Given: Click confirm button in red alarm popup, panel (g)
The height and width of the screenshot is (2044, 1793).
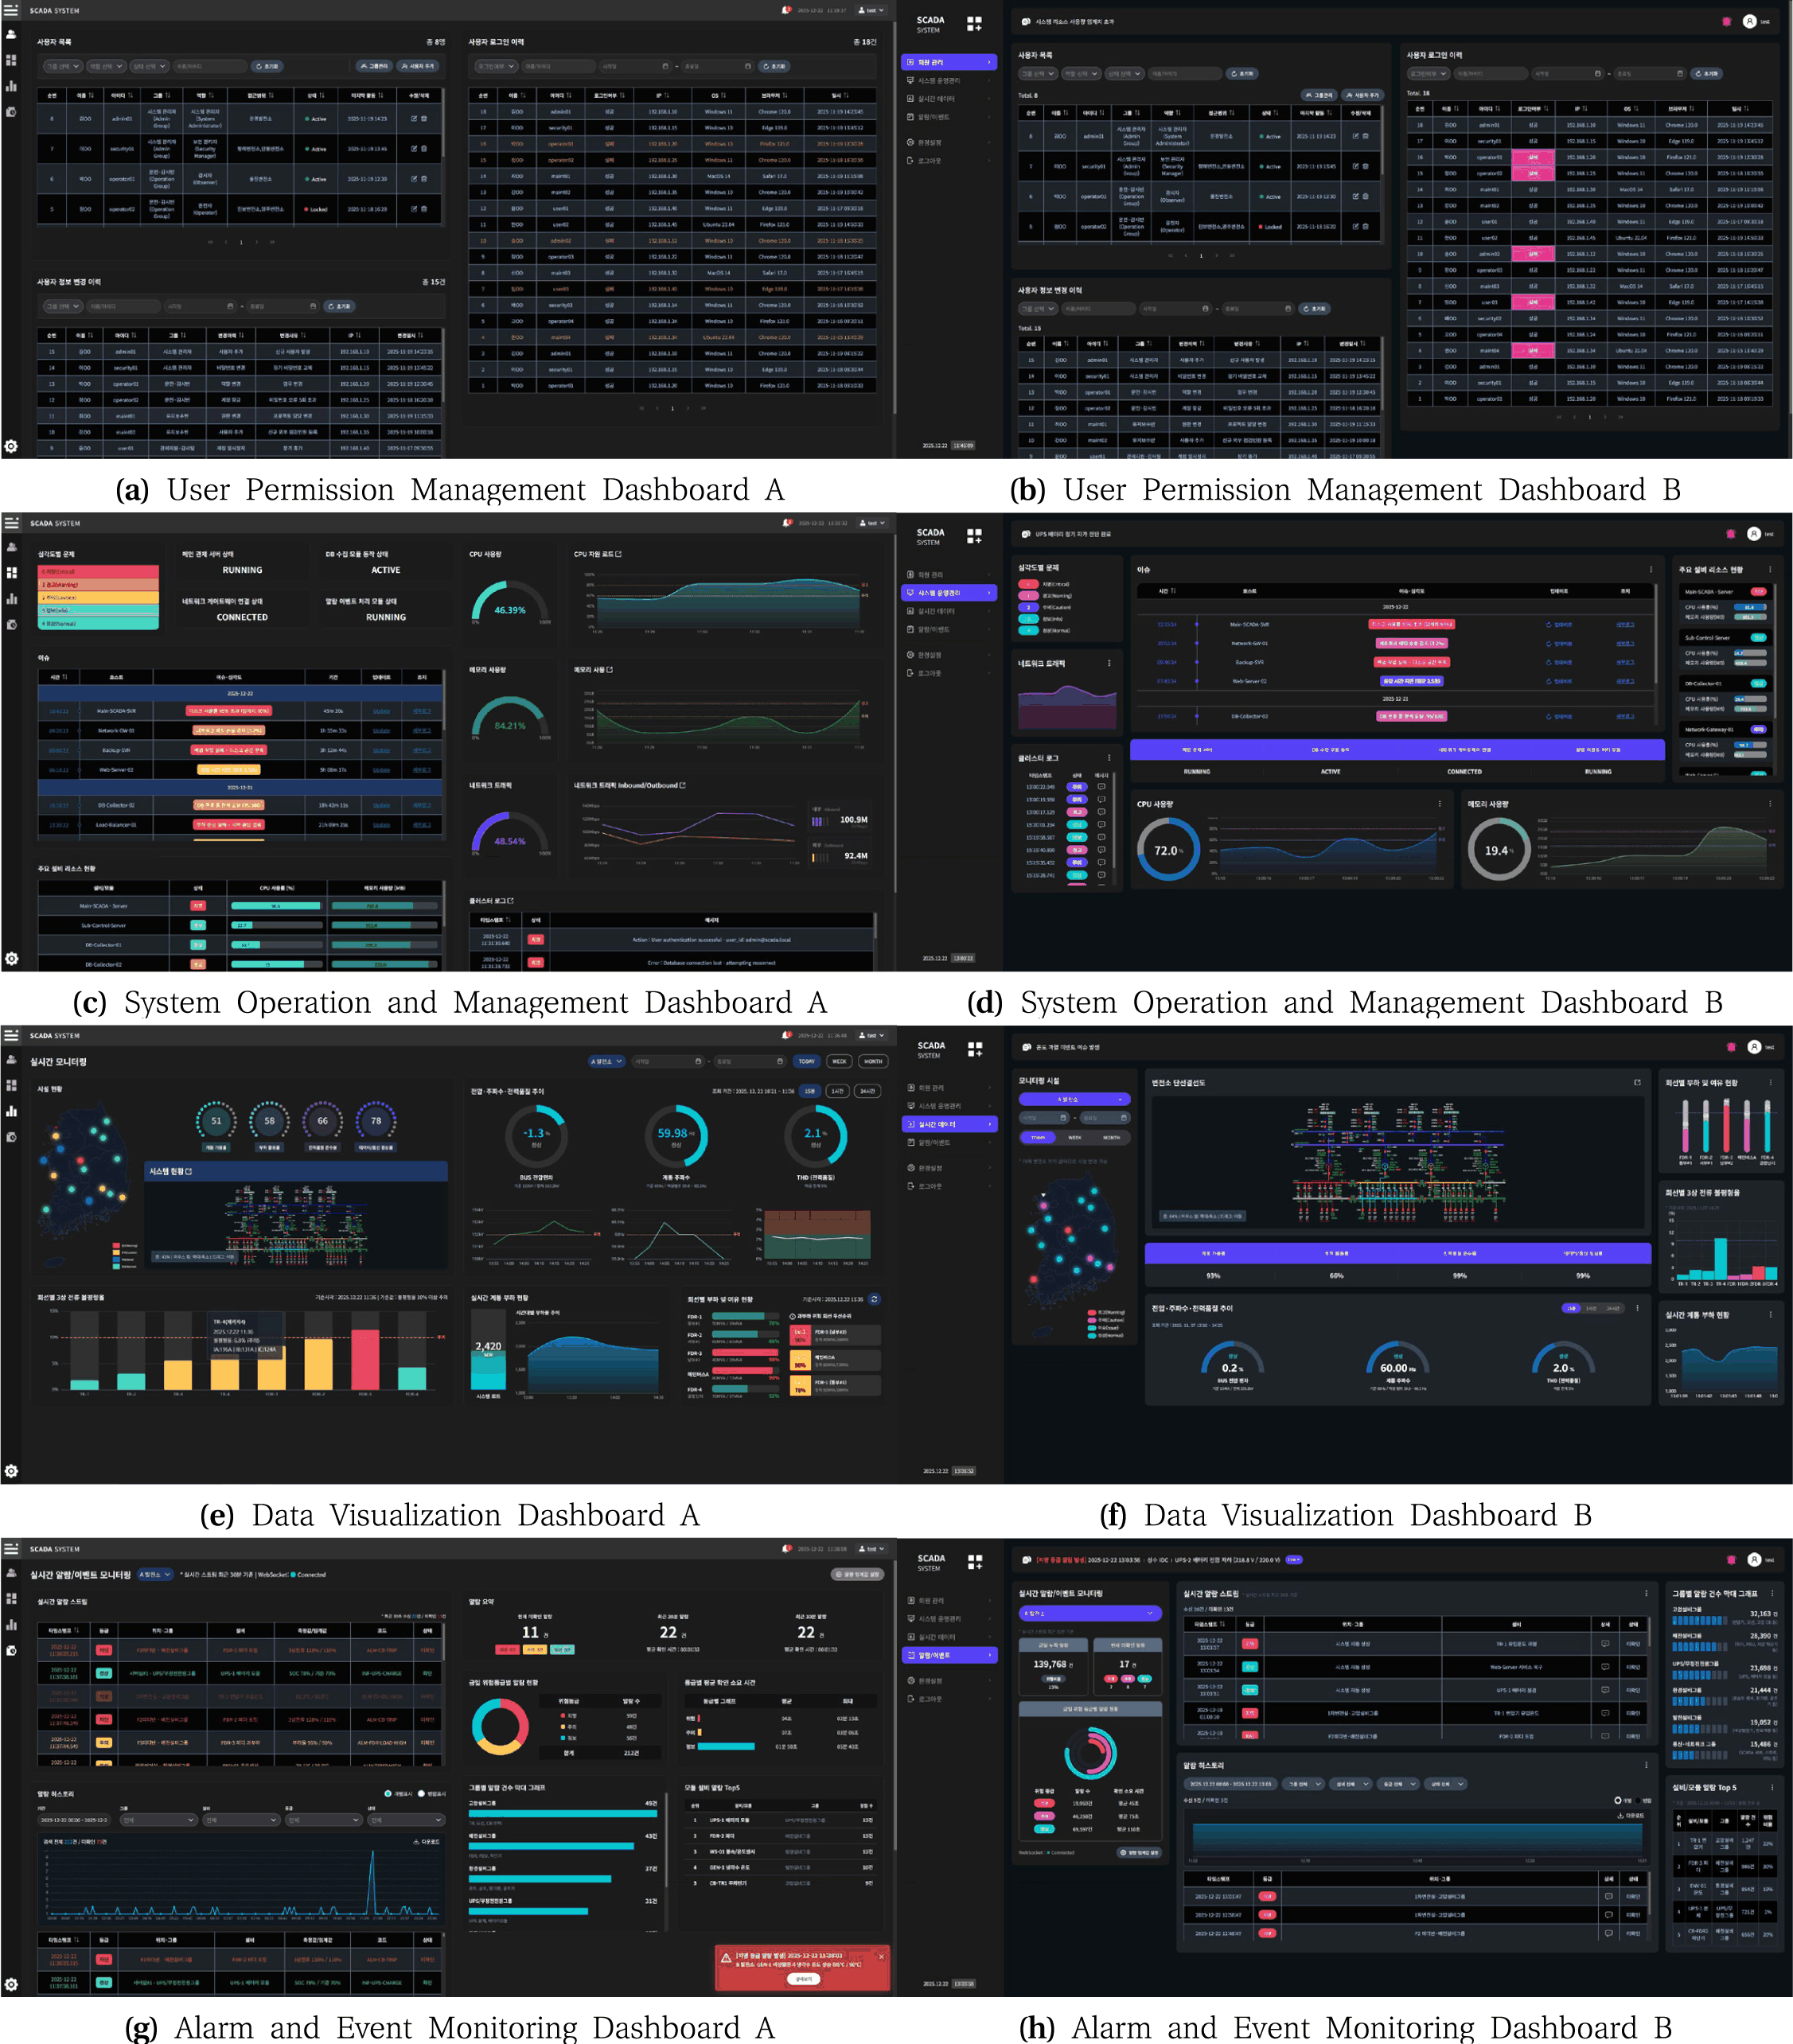Looking at the screenshot, I should 803,1979.
